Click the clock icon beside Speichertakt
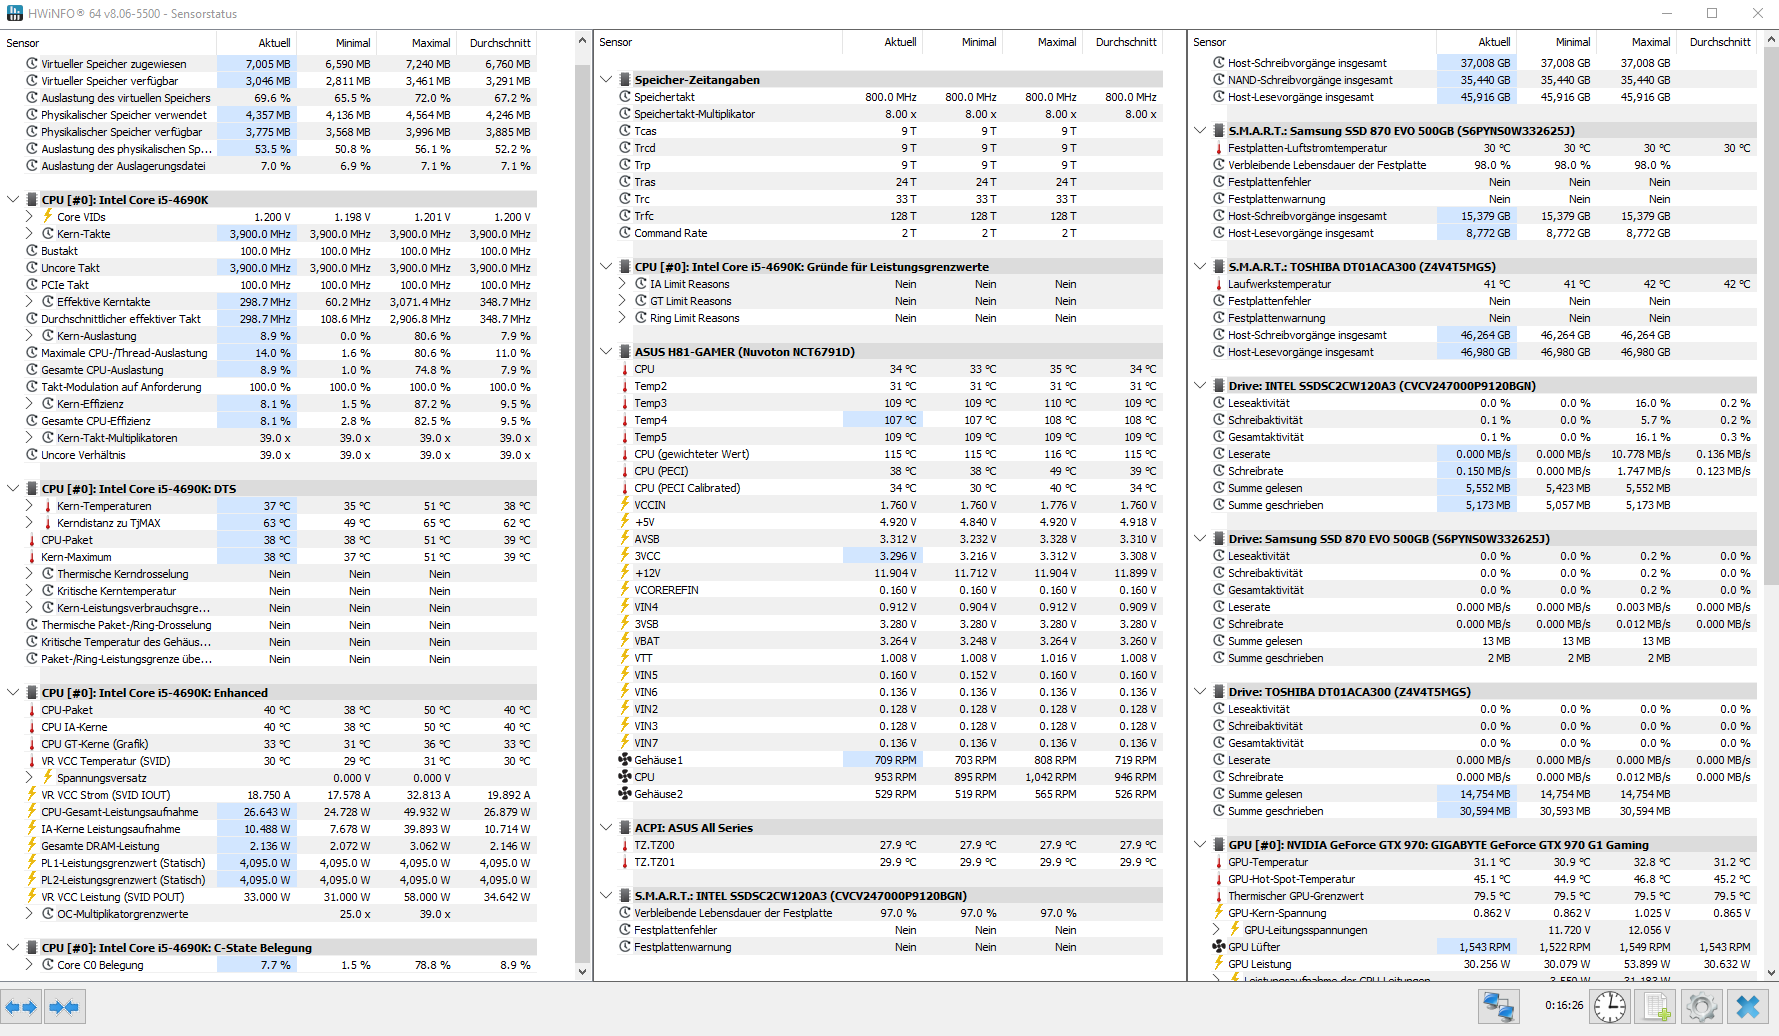 tap(625, 97)
